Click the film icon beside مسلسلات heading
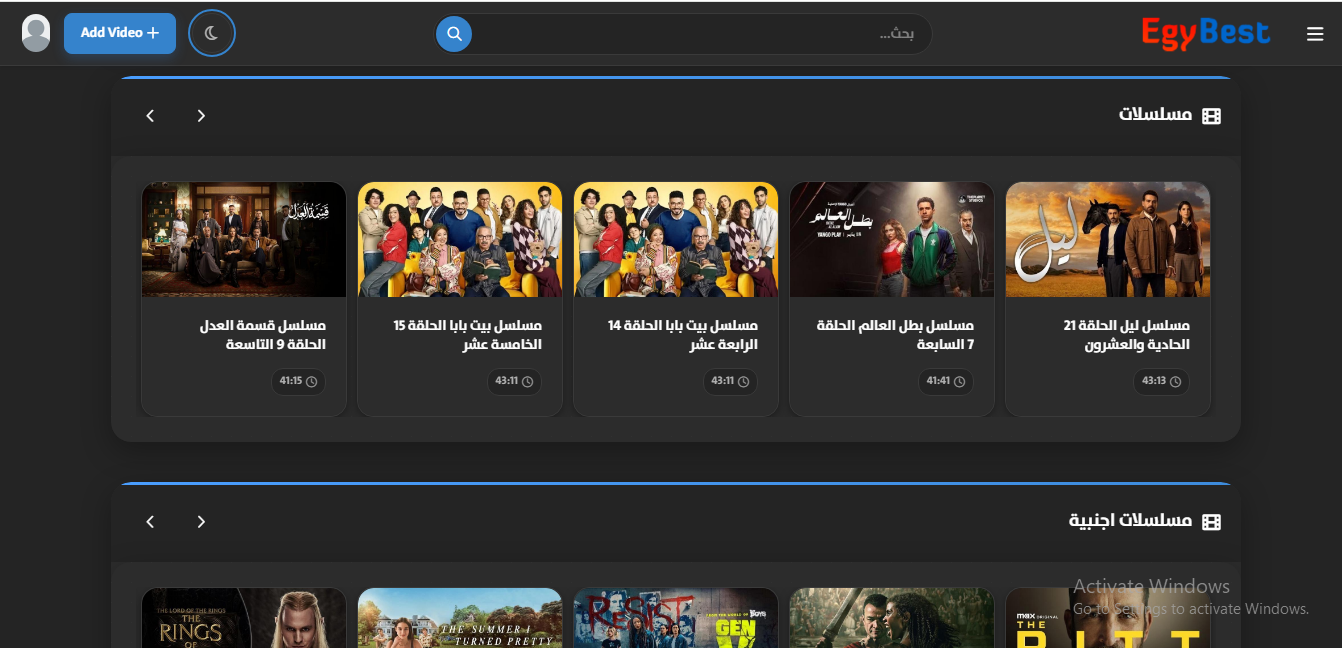Image resolution: width=1342 pixels, height=648 pixels. pos(1211,116)
